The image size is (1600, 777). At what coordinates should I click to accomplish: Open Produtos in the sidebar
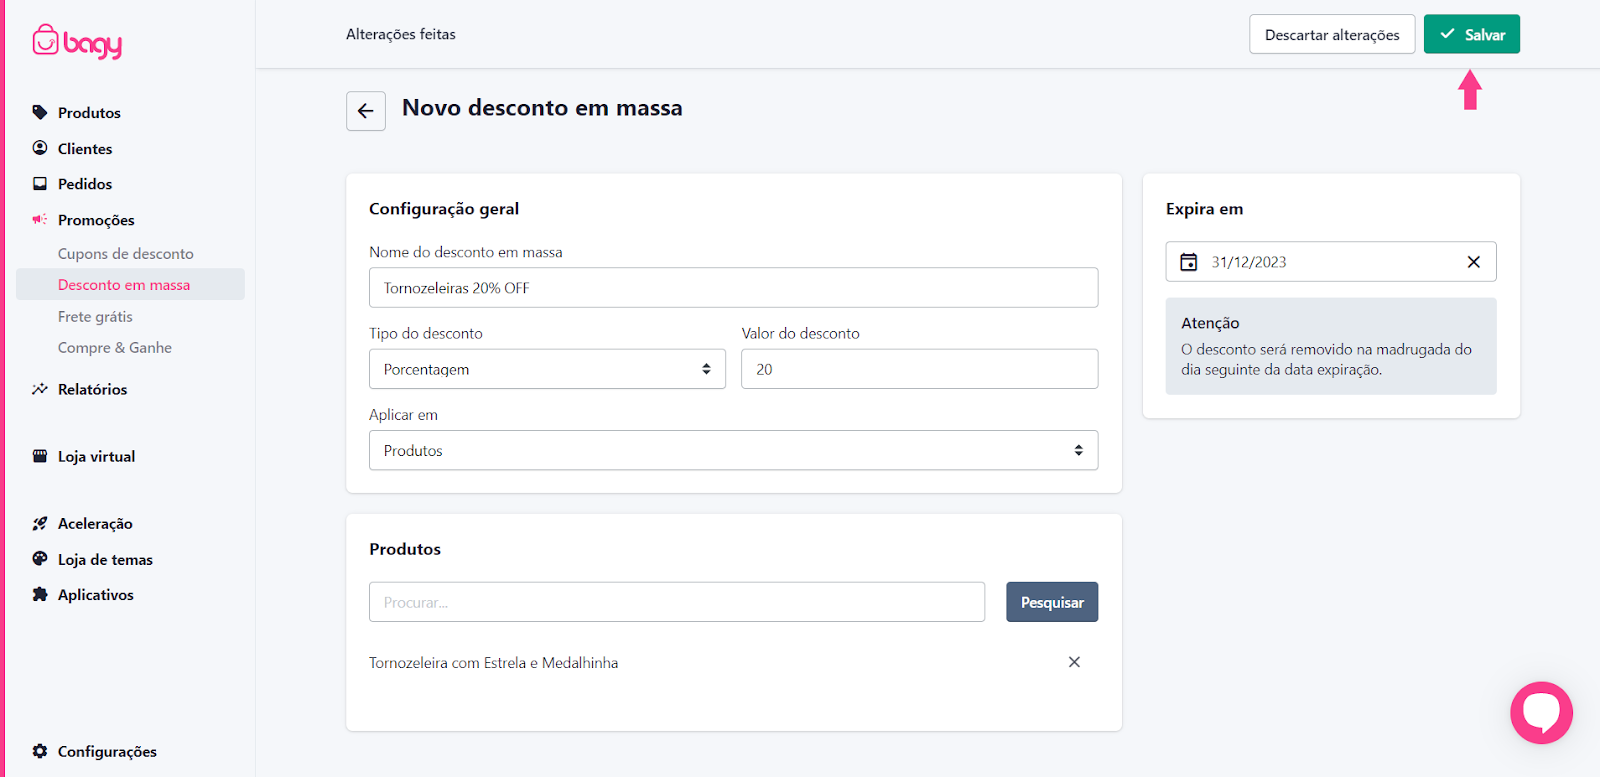tap(89, 113)
